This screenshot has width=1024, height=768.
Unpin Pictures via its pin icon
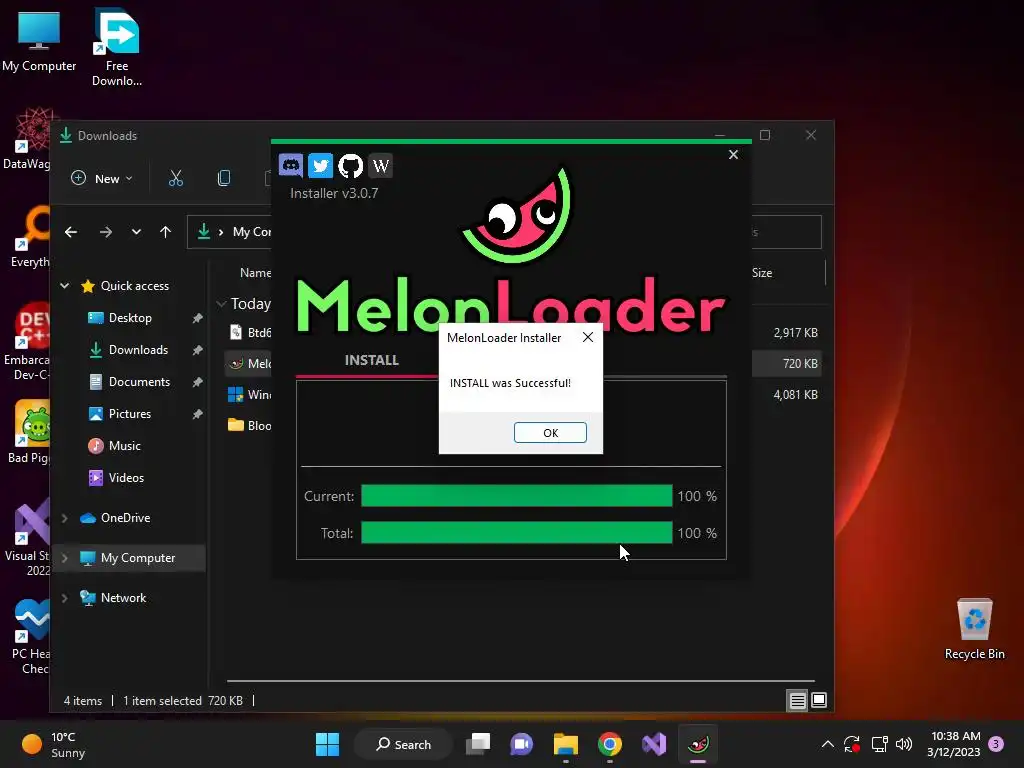coord(197,414)
